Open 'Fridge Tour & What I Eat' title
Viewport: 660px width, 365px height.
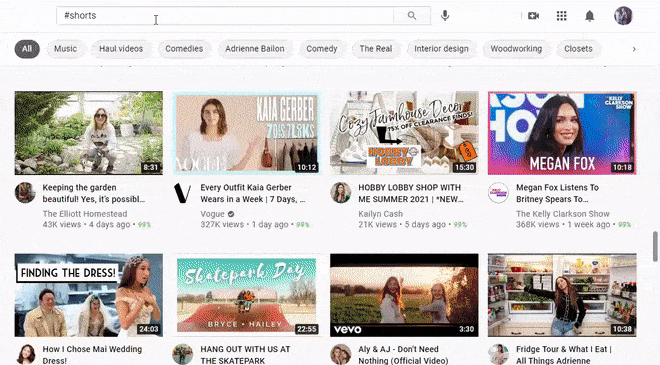point(564,354)
